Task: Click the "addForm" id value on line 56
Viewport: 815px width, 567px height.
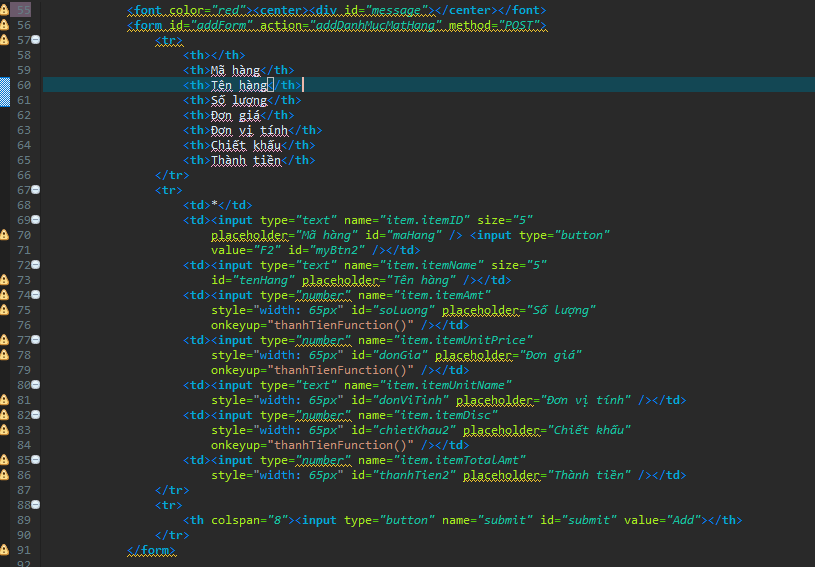Action: [x=221, y=25]
